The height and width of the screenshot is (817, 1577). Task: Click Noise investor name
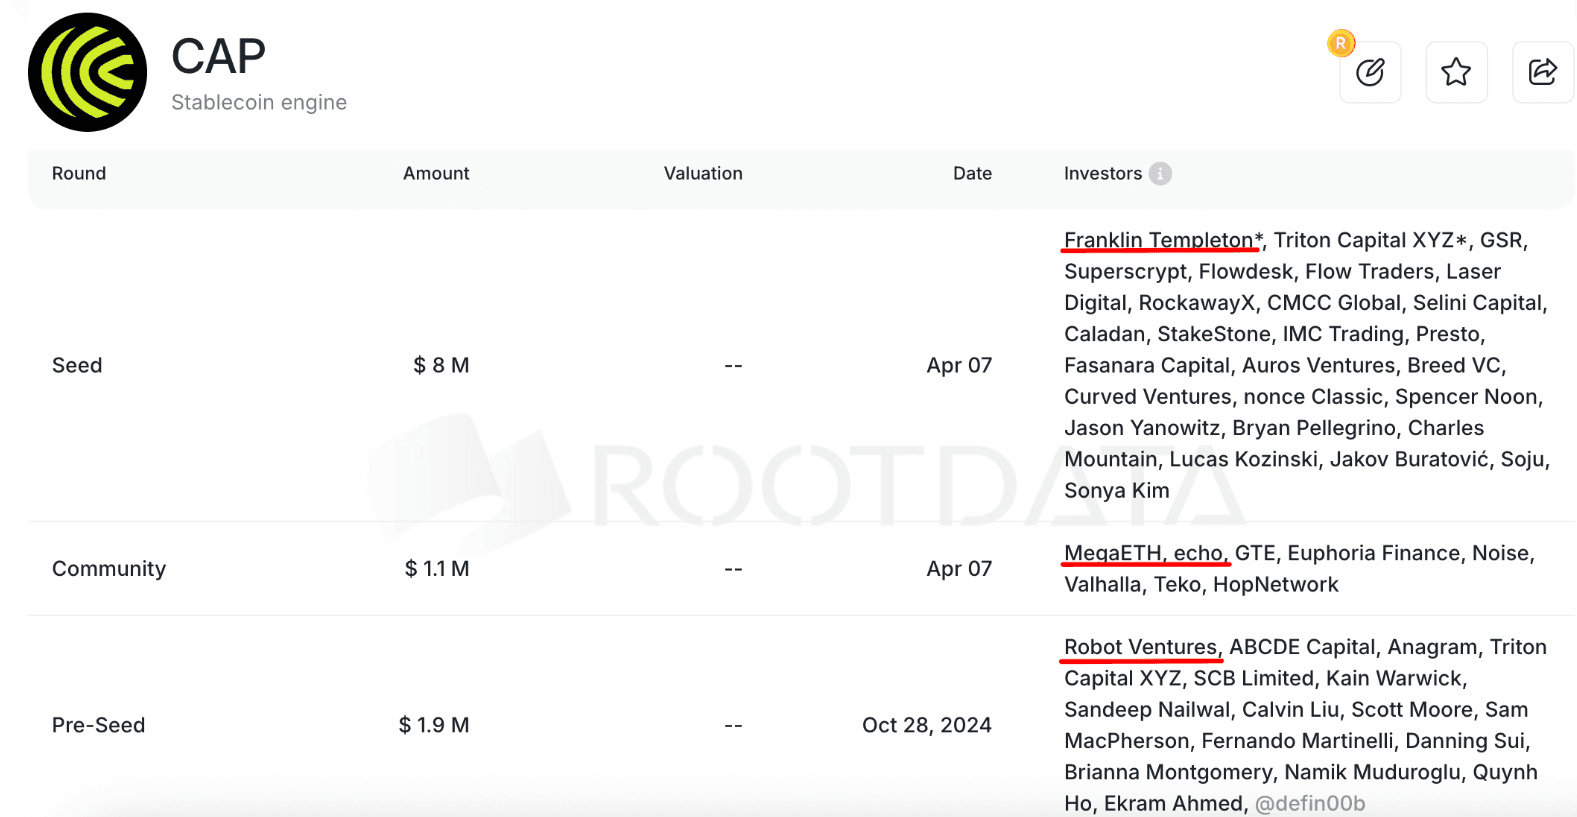tap(1500, 553)
